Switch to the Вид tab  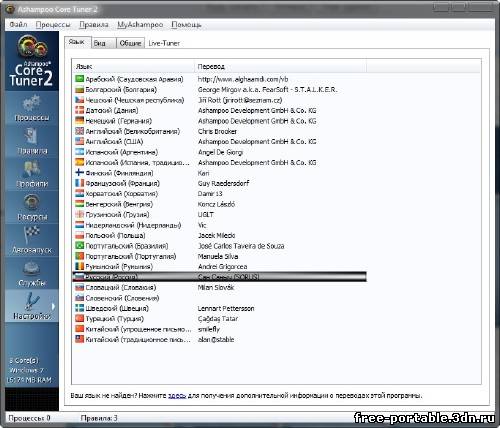[x=104, y=43]
